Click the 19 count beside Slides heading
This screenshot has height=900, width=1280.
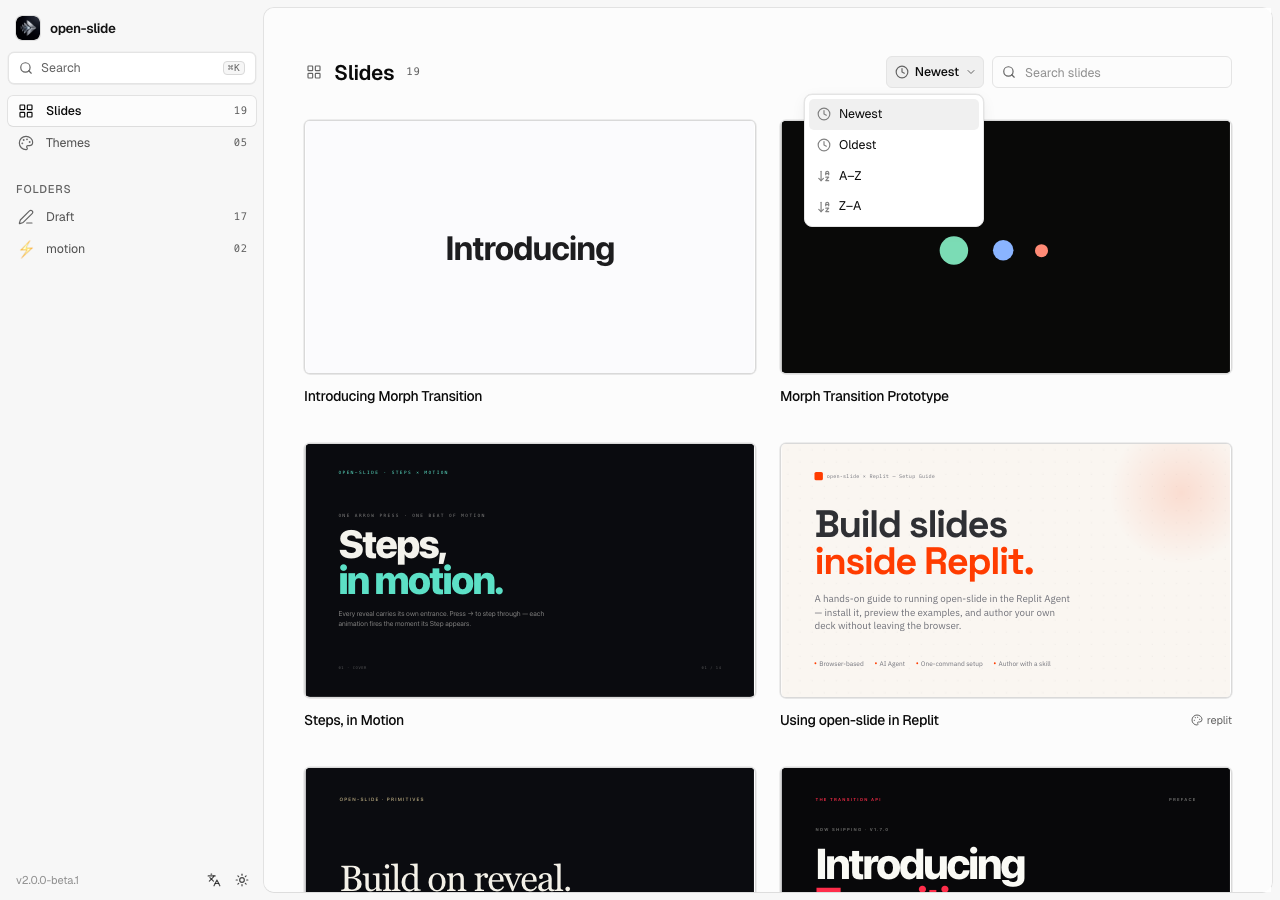tap(413, 72)
